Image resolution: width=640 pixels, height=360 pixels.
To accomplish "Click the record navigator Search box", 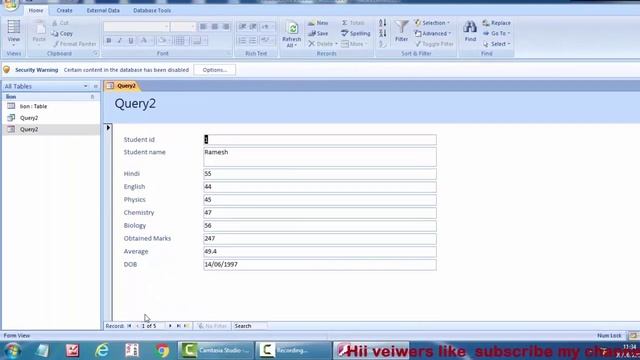I will point(250,326).
